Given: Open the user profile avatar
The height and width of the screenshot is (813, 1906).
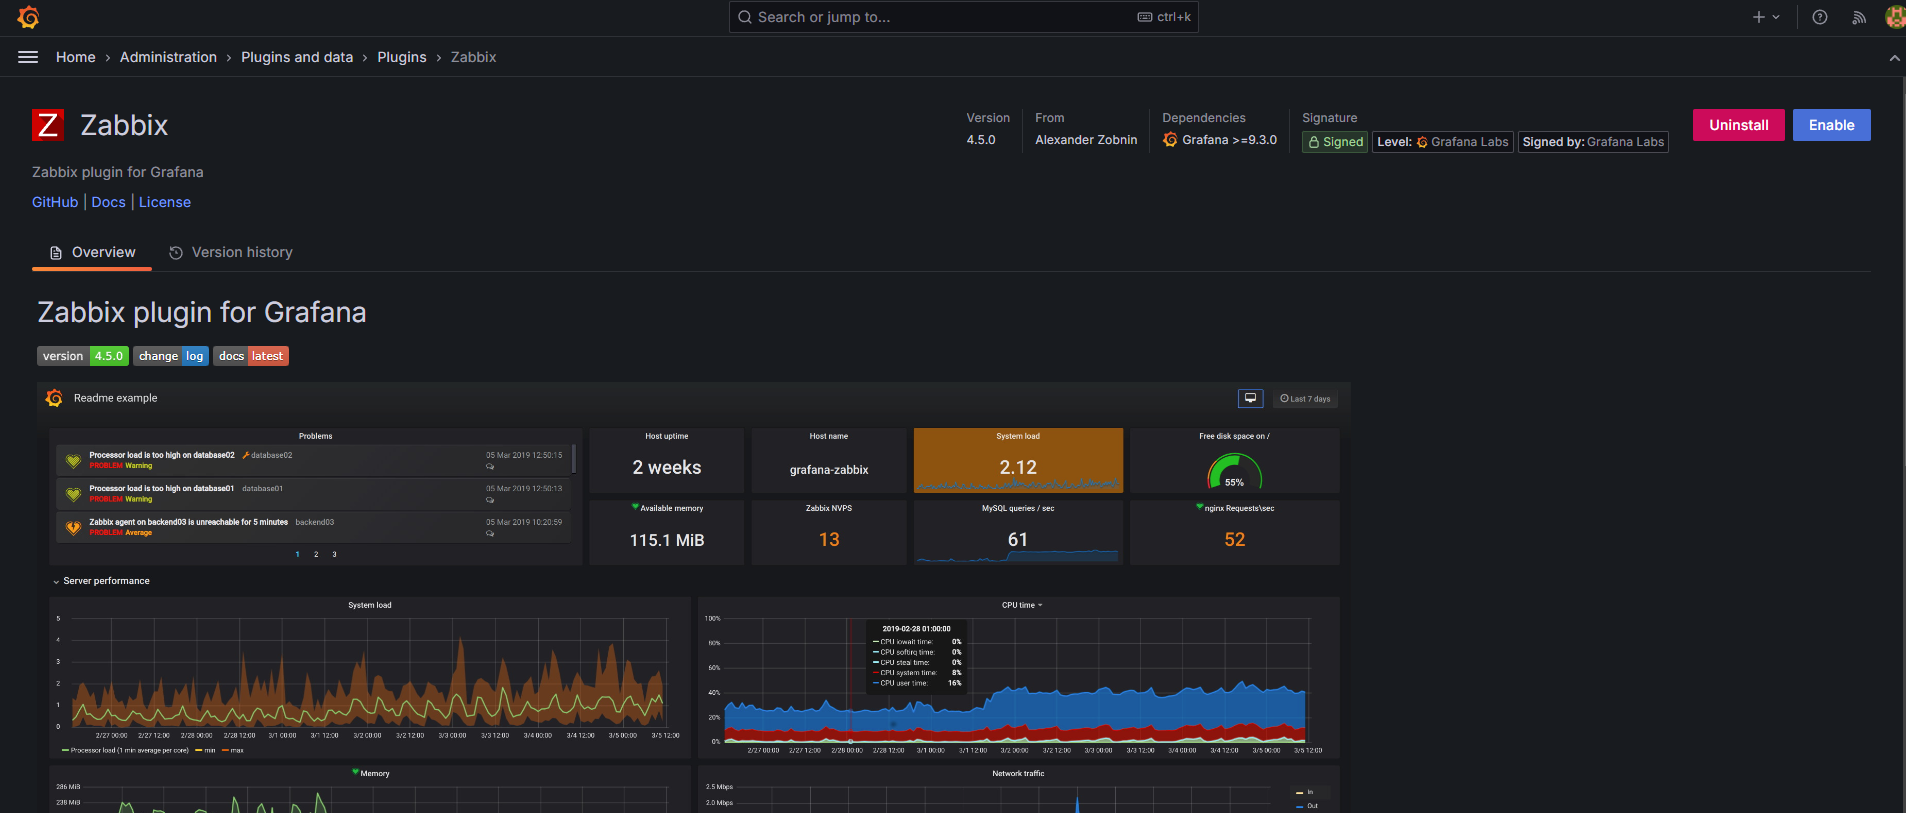Looking at the screenshot, I should (1895, 17).
